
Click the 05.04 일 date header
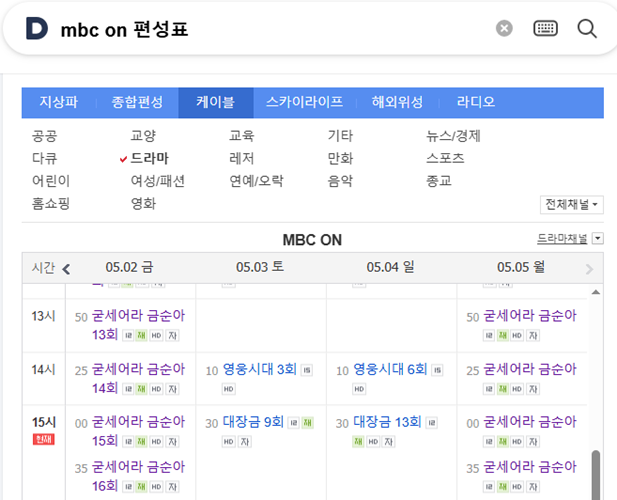(x=390, y=268)
